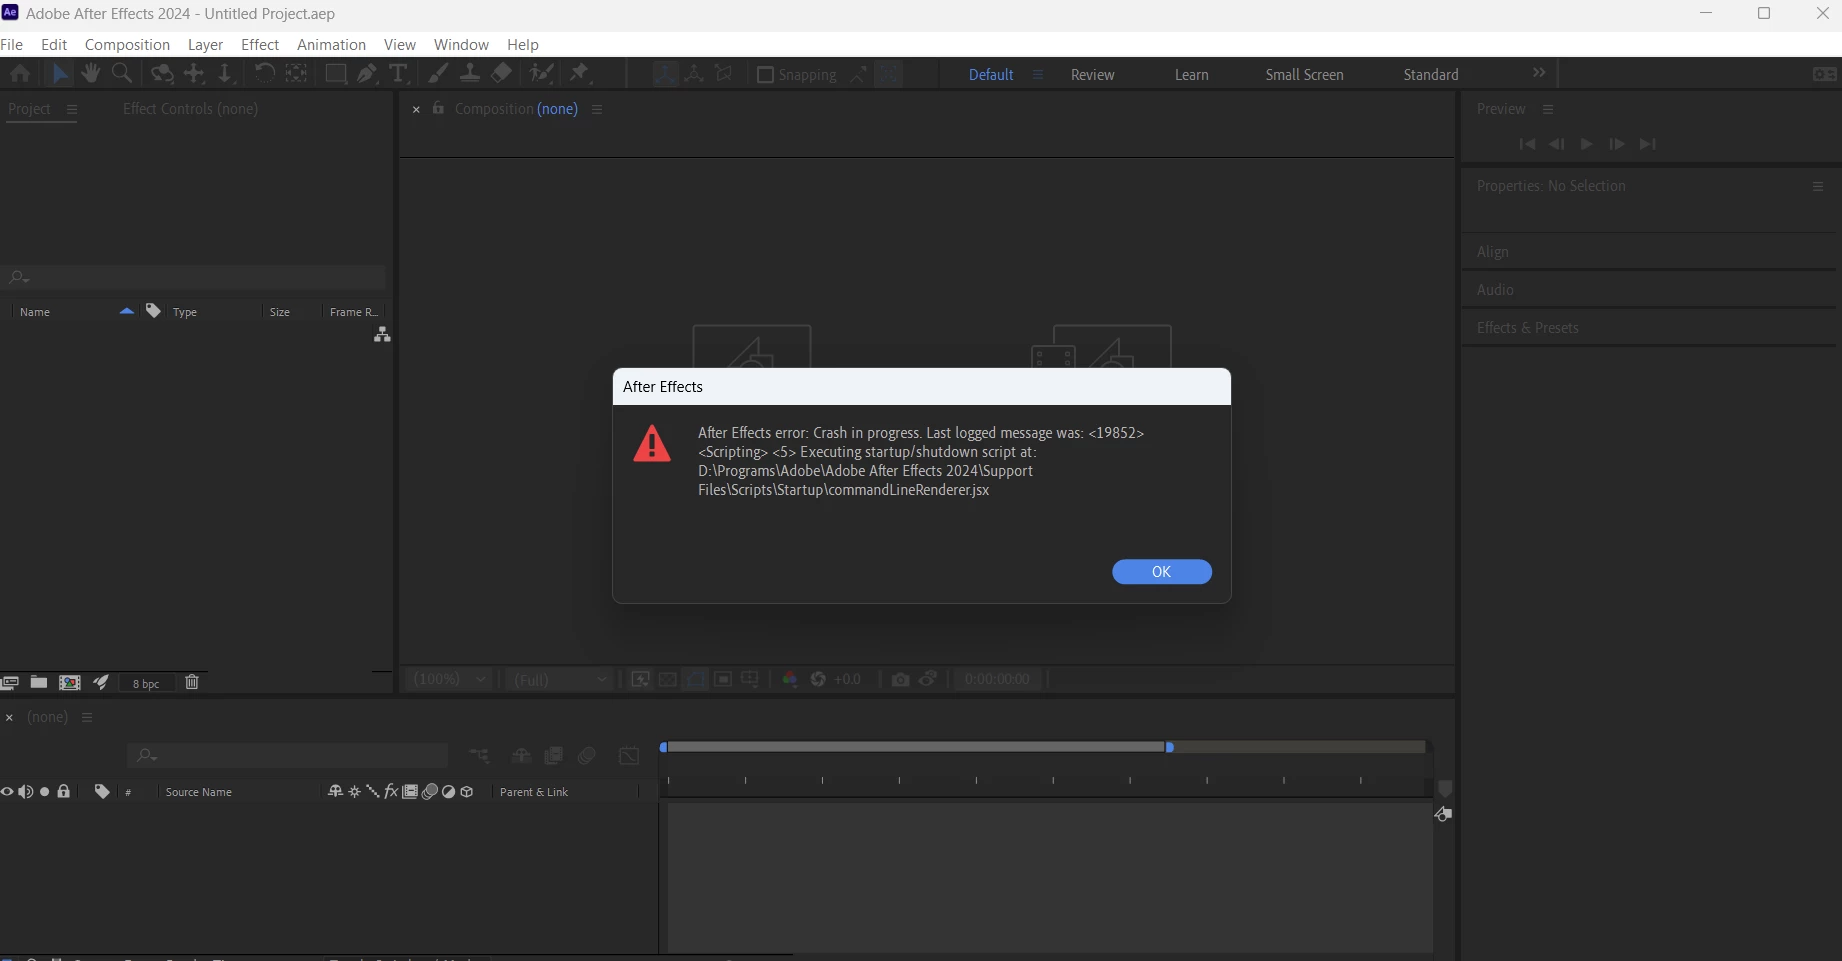Open the Composition panel menu

click(x=597, y=110)
